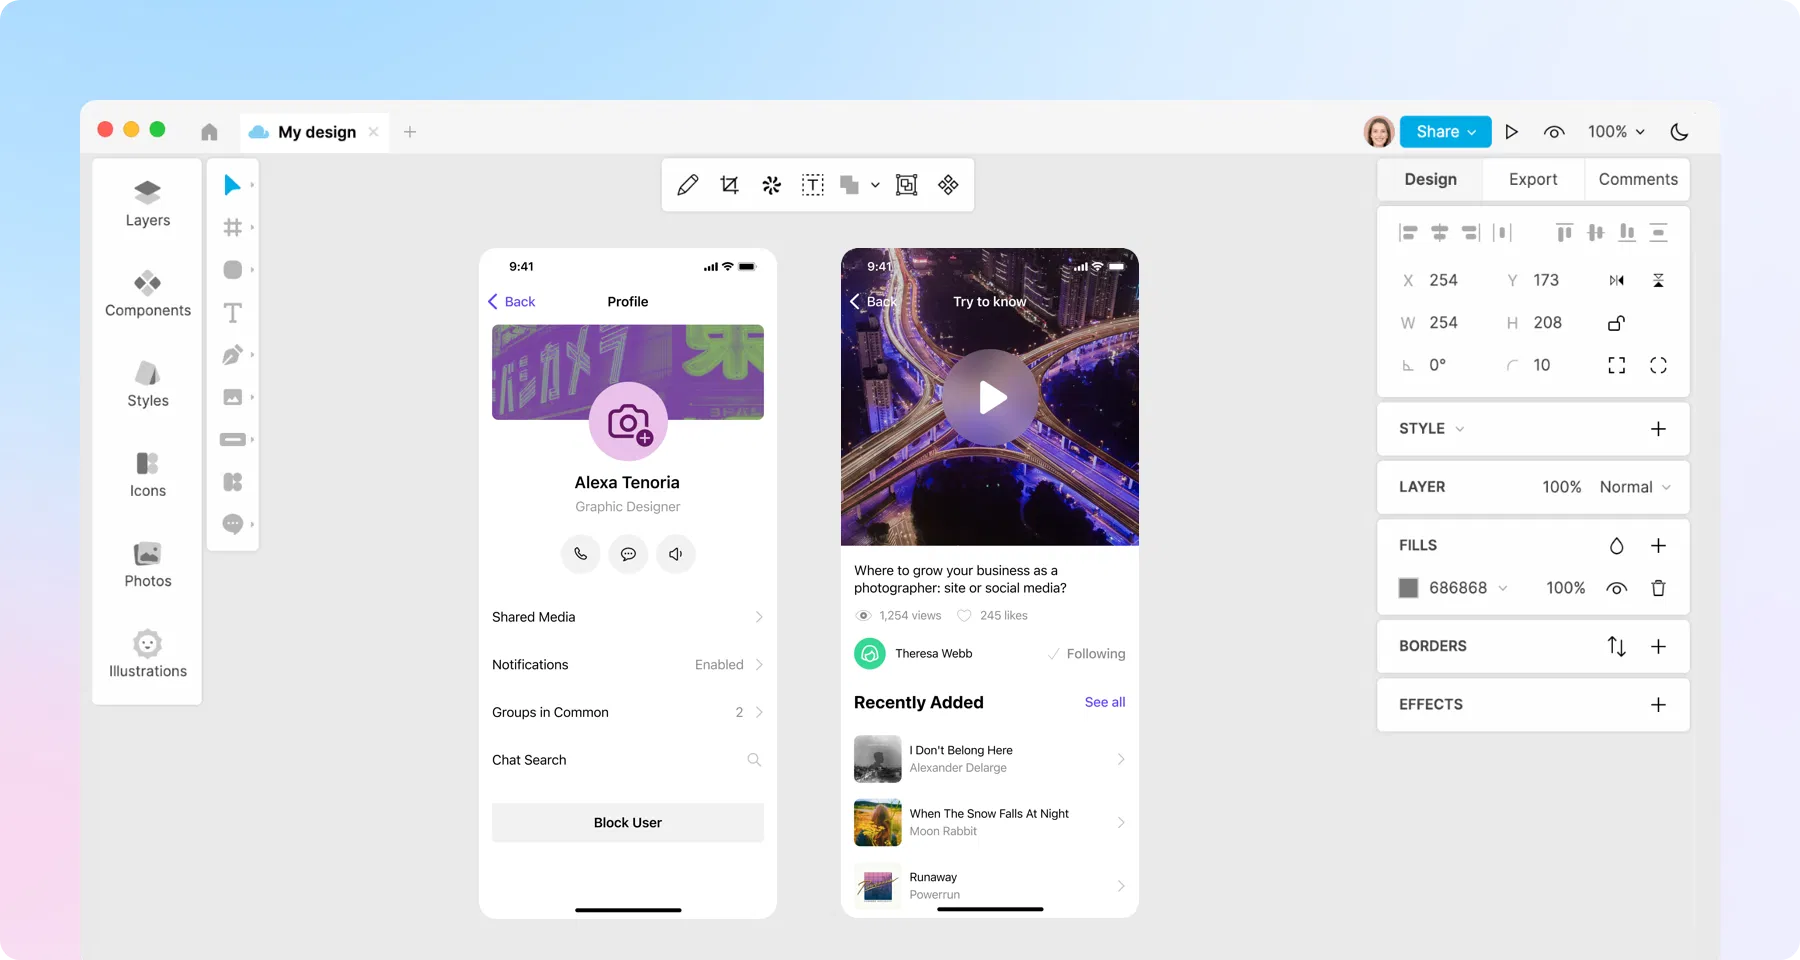This screenshot has height=960, width=1800.
Task: Select the Crop tool
Action: coord(729,185)
